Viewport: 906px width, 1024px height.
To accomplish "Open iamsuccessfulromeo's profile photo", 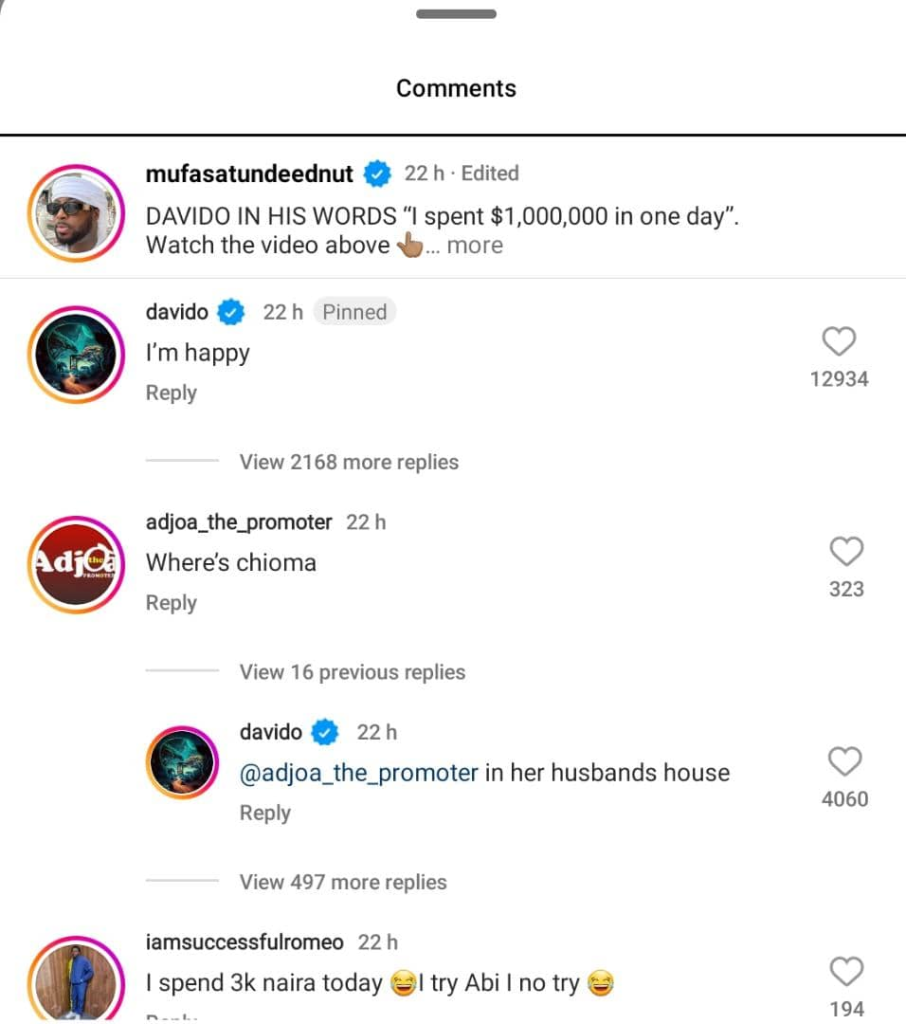I will coord(76,980).
